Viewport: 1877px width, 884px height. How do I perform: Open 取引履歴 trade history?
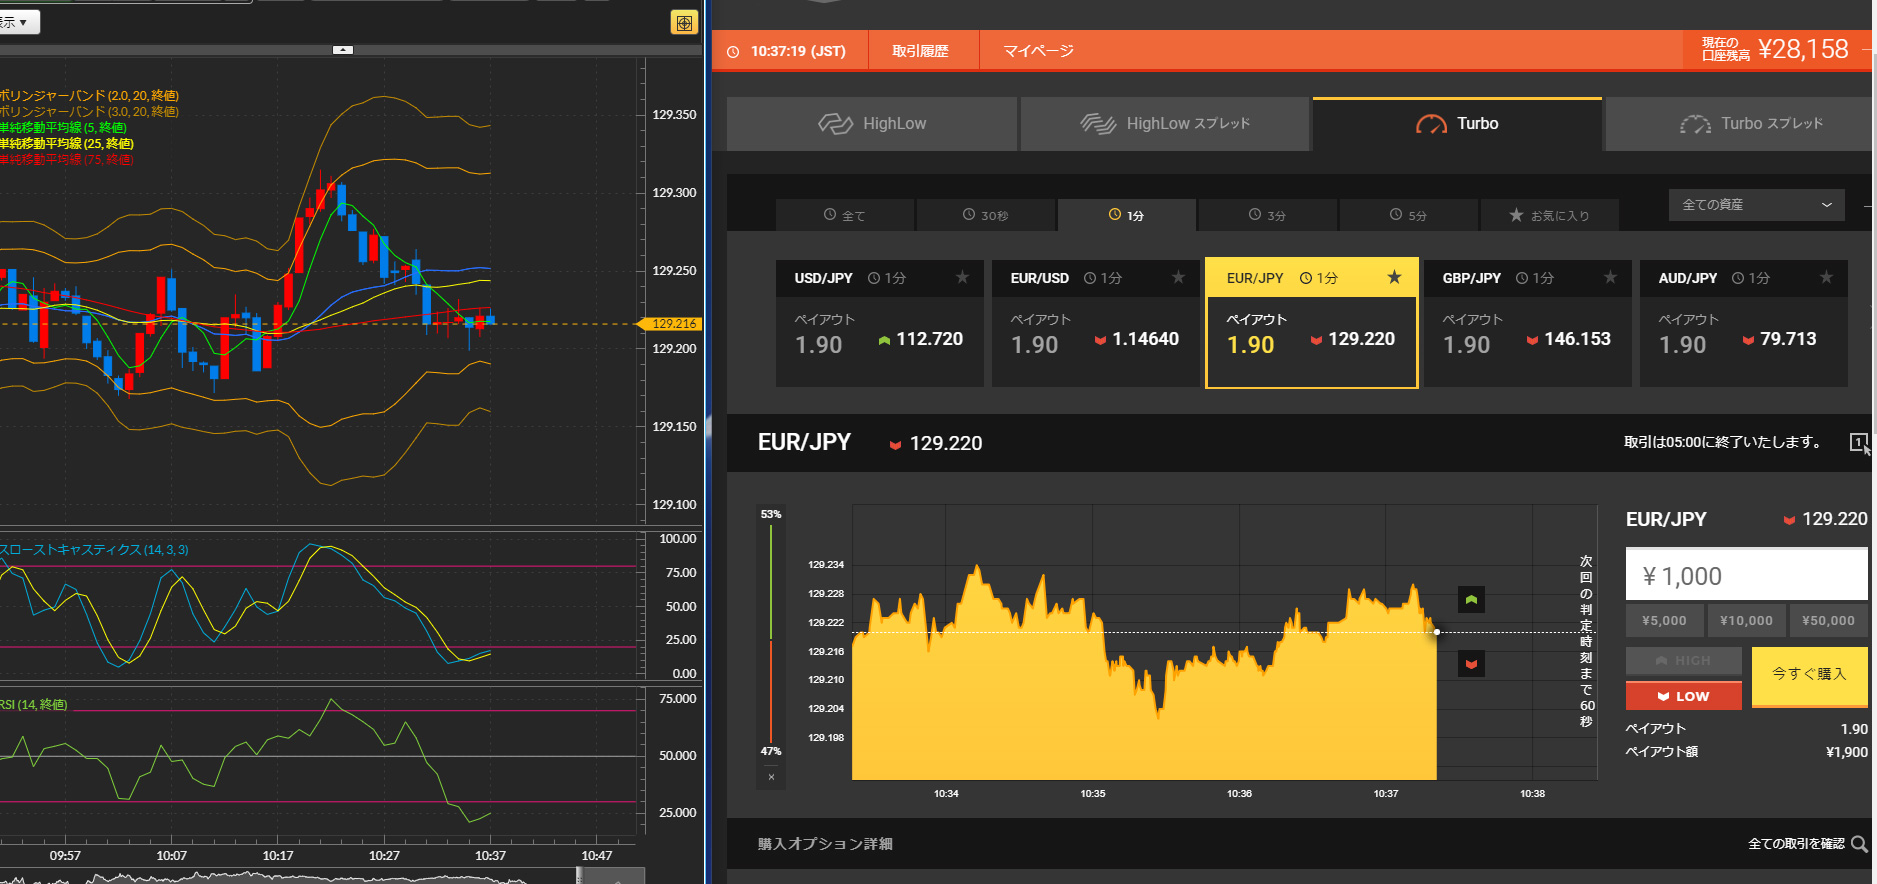920,51
